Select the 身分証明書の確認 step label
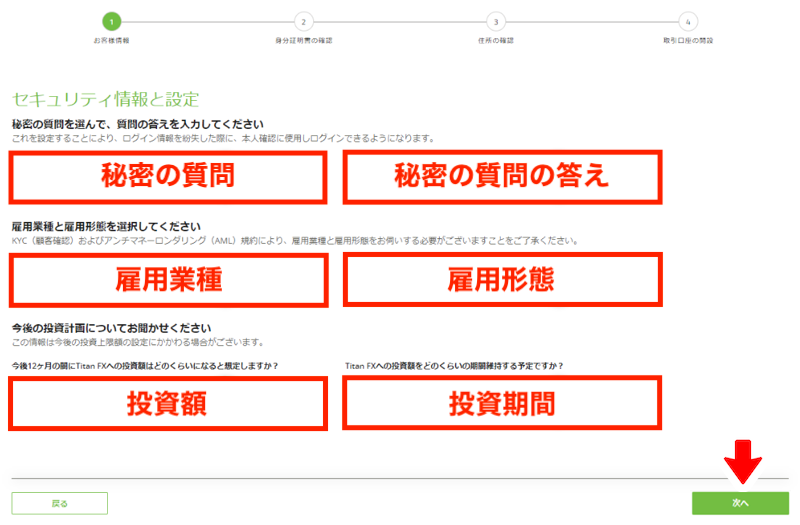The height and width of the screenshot is (525, 800). click(304, 40)
